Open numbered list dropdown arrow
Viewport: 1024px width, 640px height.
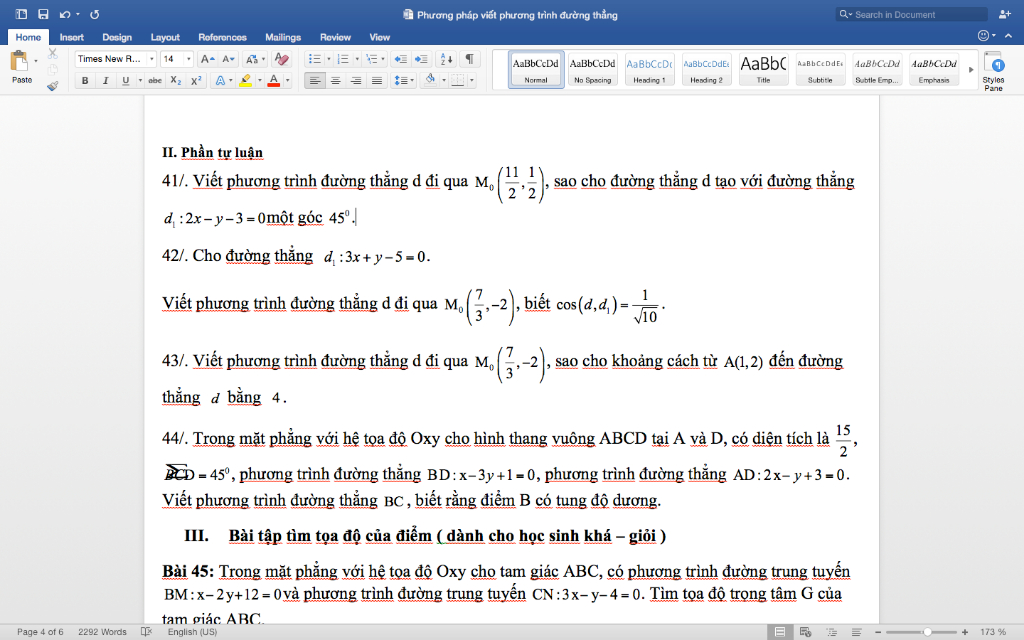pyautogui.click(x=357, y=59)
